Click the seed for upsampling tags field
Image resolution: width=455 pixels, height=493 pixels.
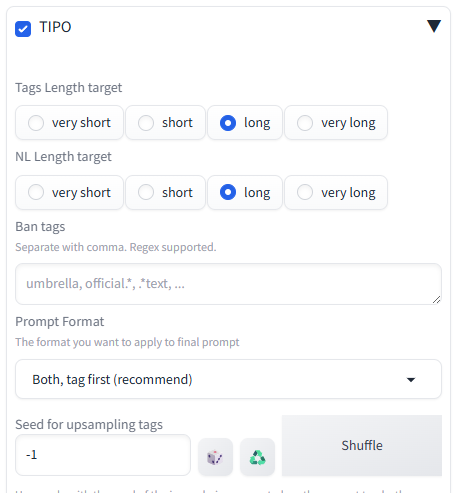pyautogui.click(x=103, y=455)
